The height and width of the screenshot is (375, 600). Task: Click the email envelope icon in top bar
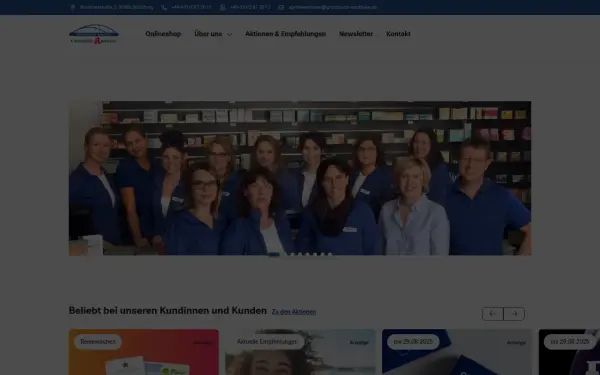pos(281,7)
